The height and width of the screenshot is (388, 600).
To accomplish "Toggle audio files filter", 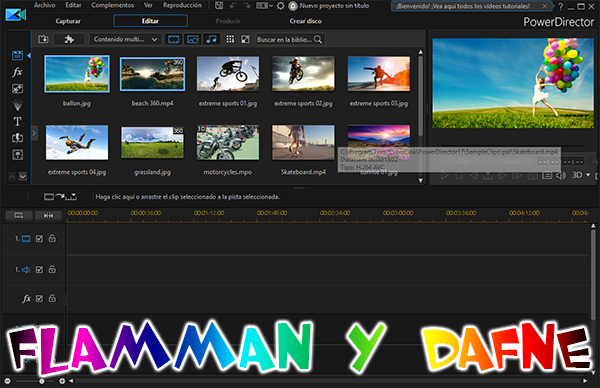I will pyautogui.click(x=211, y=39).
